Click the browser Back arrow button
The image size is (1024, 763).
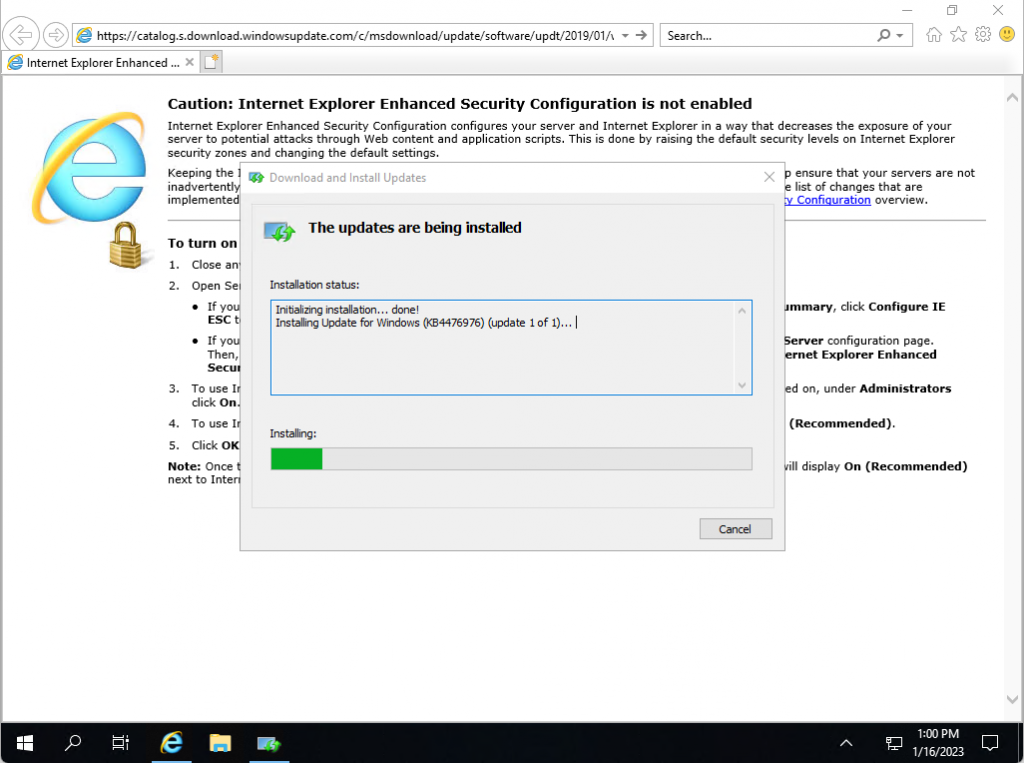(22, 35)
